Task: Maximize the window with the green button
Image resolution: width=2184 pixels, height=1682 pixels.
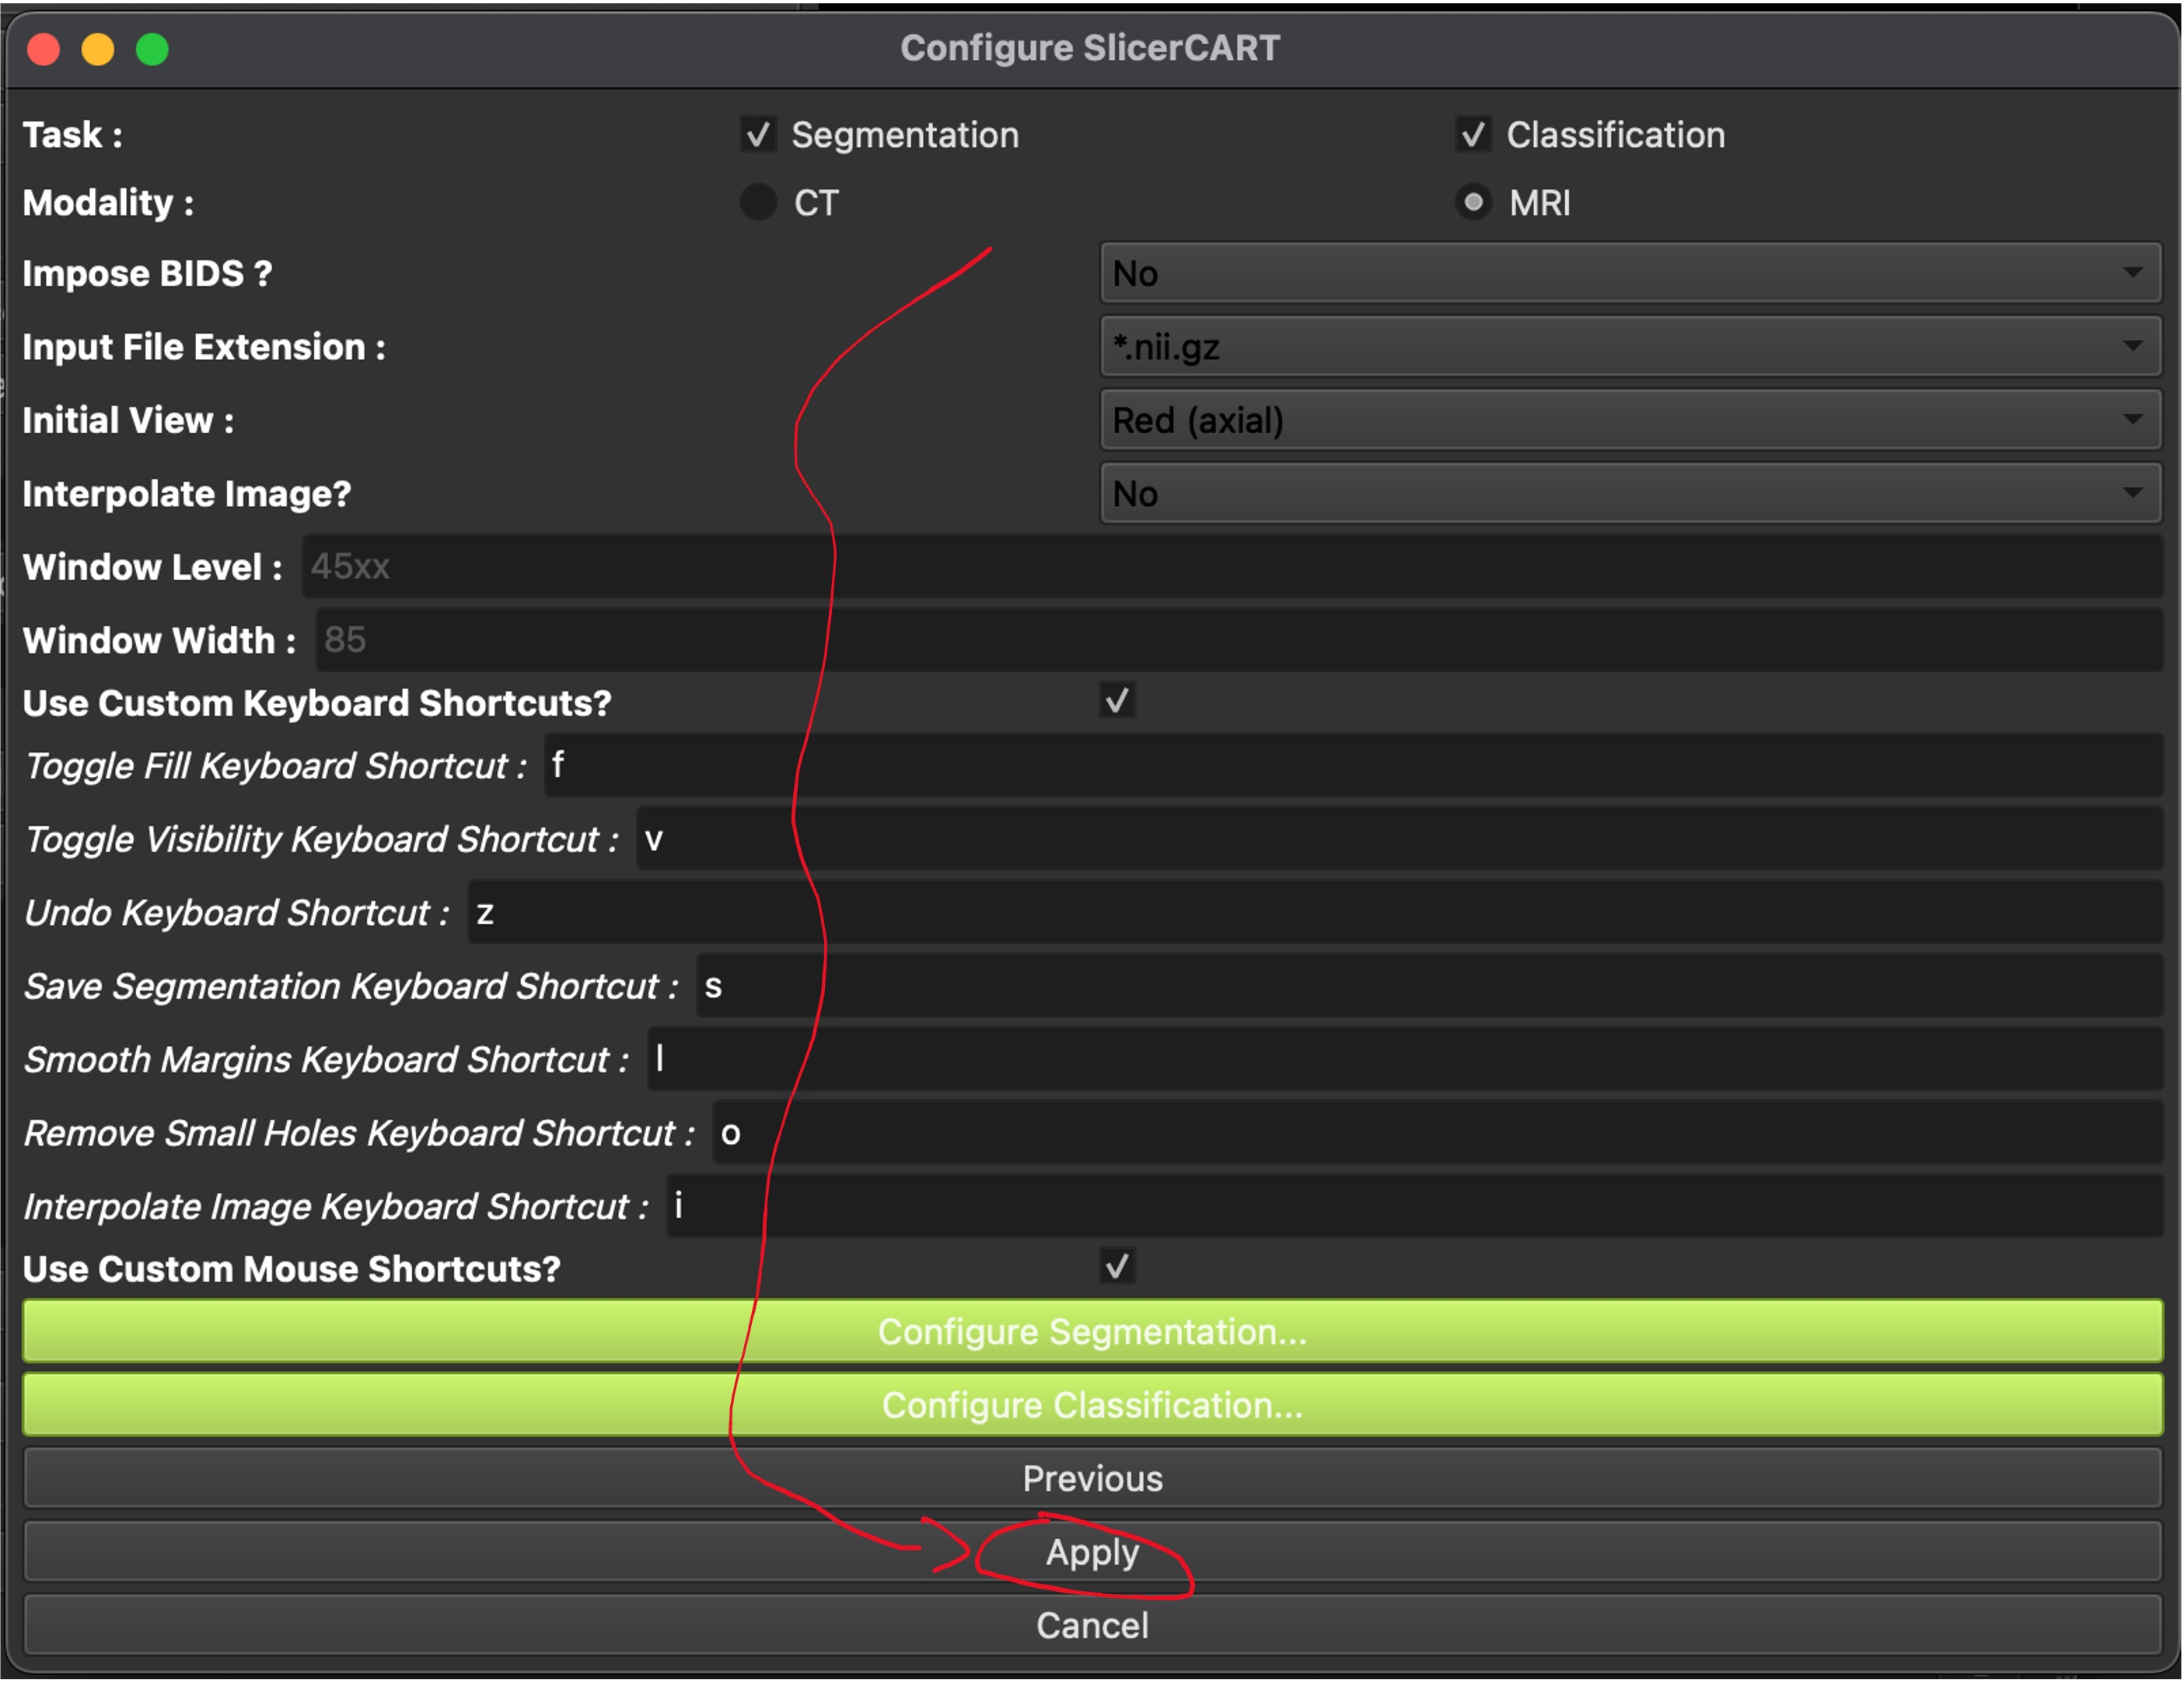Action: coord(152,49)
